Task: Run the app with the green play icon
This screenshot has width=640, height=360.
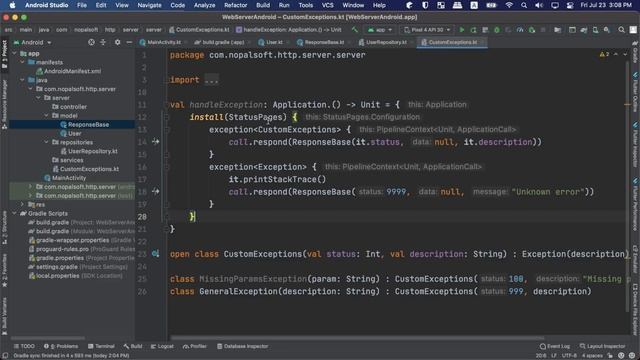Action: (462, 30)
